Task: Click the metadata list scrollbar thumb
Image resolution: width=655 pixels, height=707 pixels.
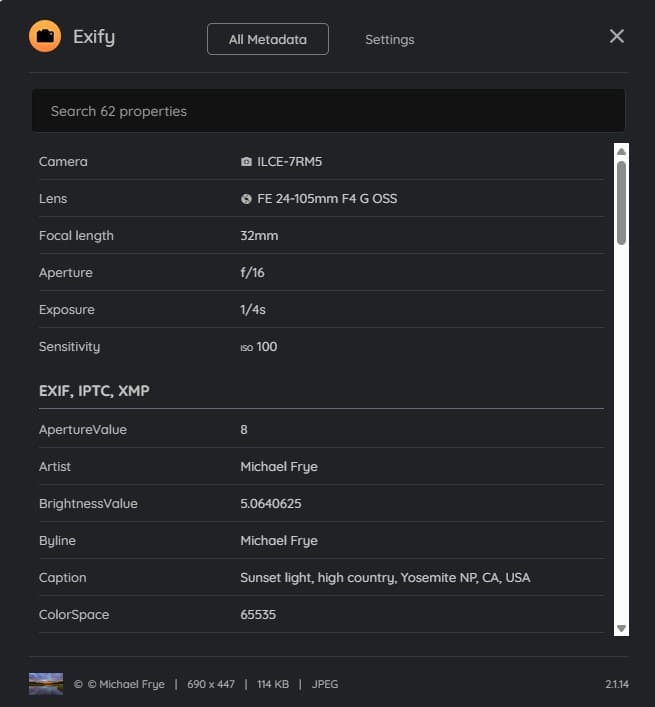Action: (621, 202)
